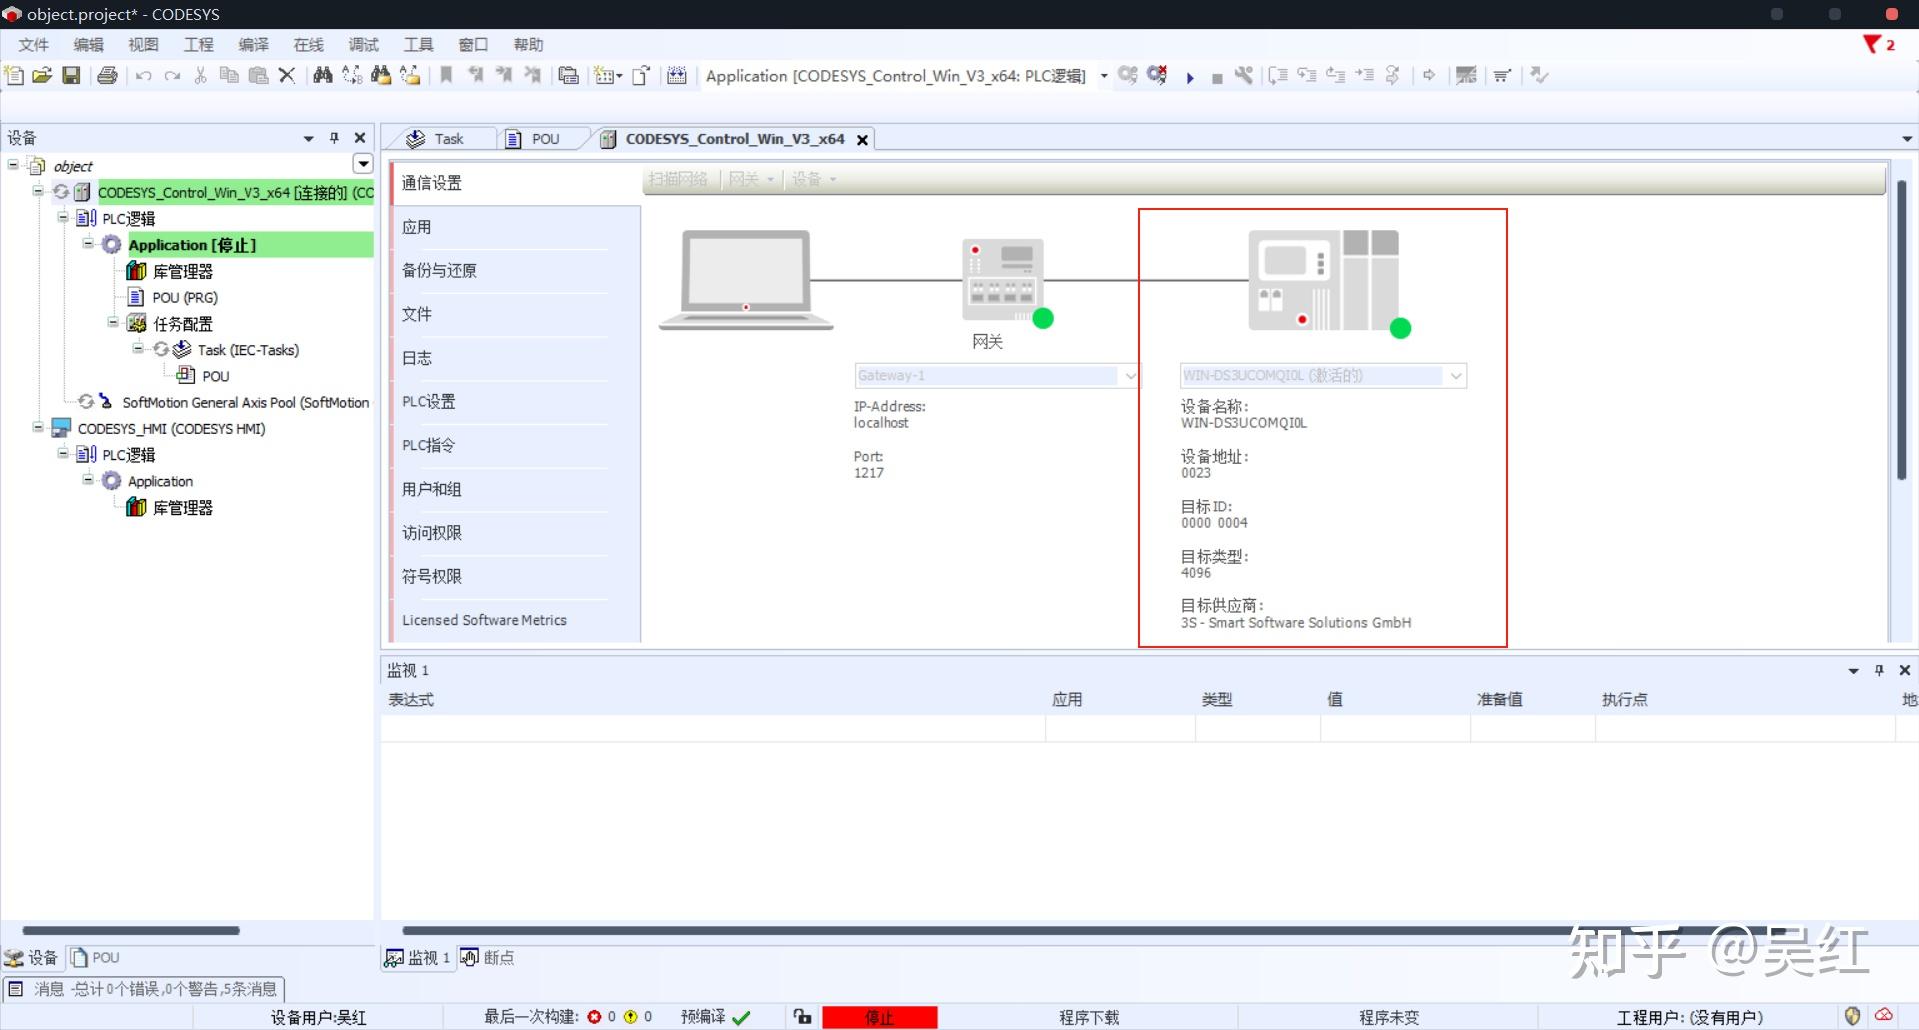
Task: Click the login gear icon
Action: point(1128,75)
